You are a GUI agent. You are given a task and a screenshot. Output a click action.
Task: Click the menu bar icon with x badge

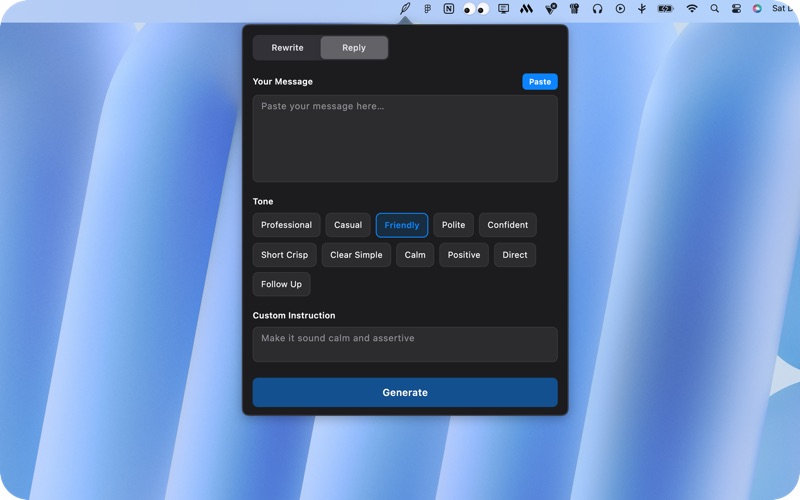pos(551,9)
